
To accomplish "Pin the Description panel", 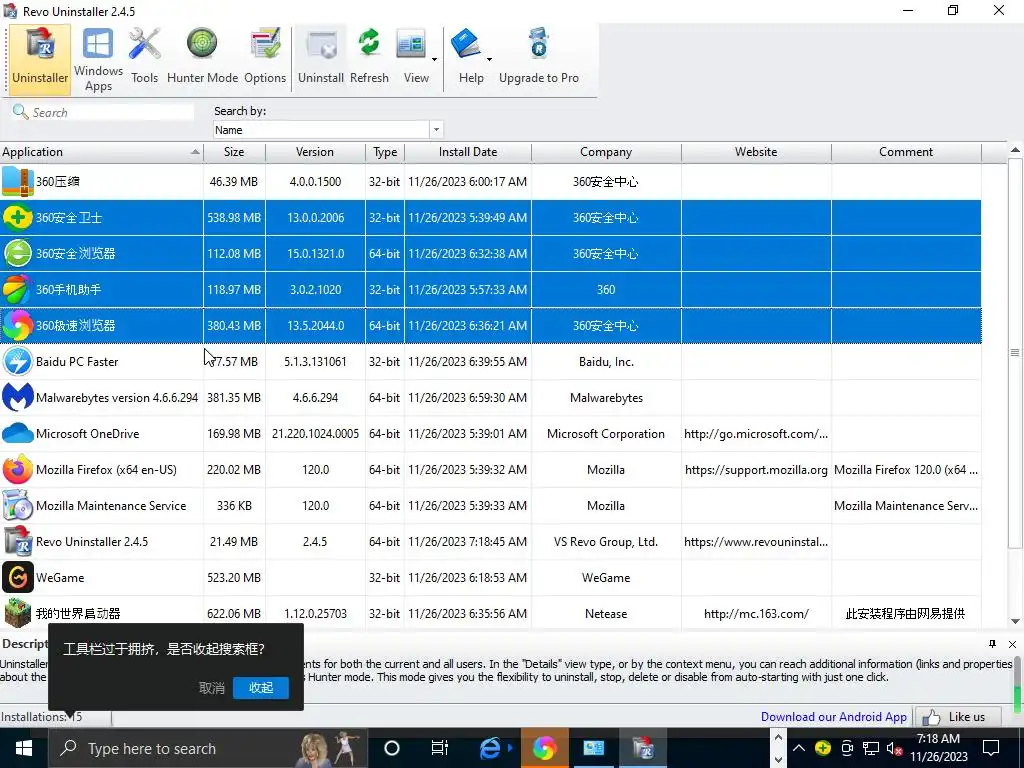I will (x=992, y=644).
